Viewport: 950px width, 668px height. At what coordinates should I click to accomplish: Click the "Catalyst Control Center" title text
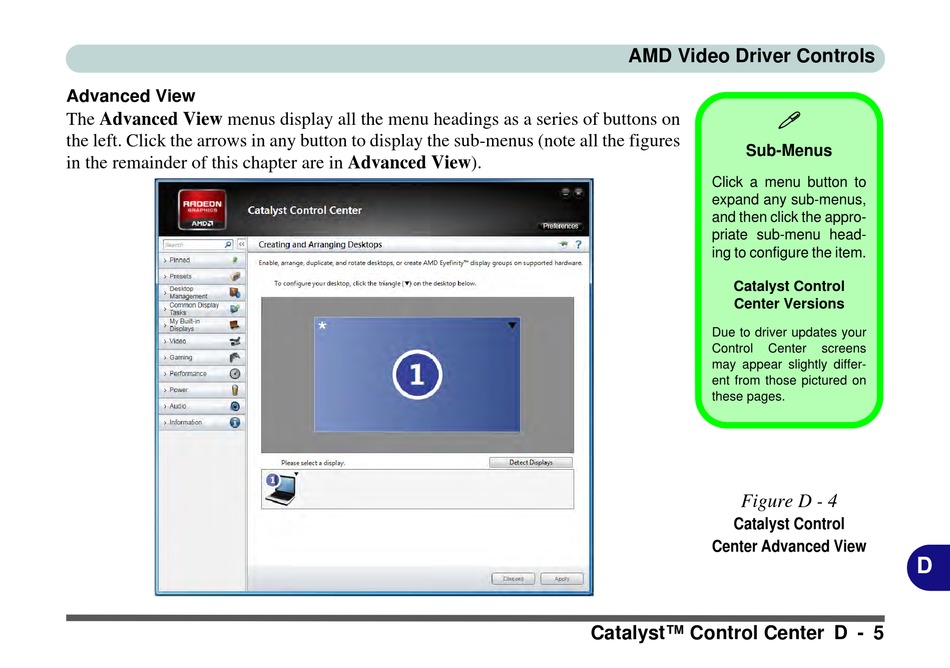(304, 210)
